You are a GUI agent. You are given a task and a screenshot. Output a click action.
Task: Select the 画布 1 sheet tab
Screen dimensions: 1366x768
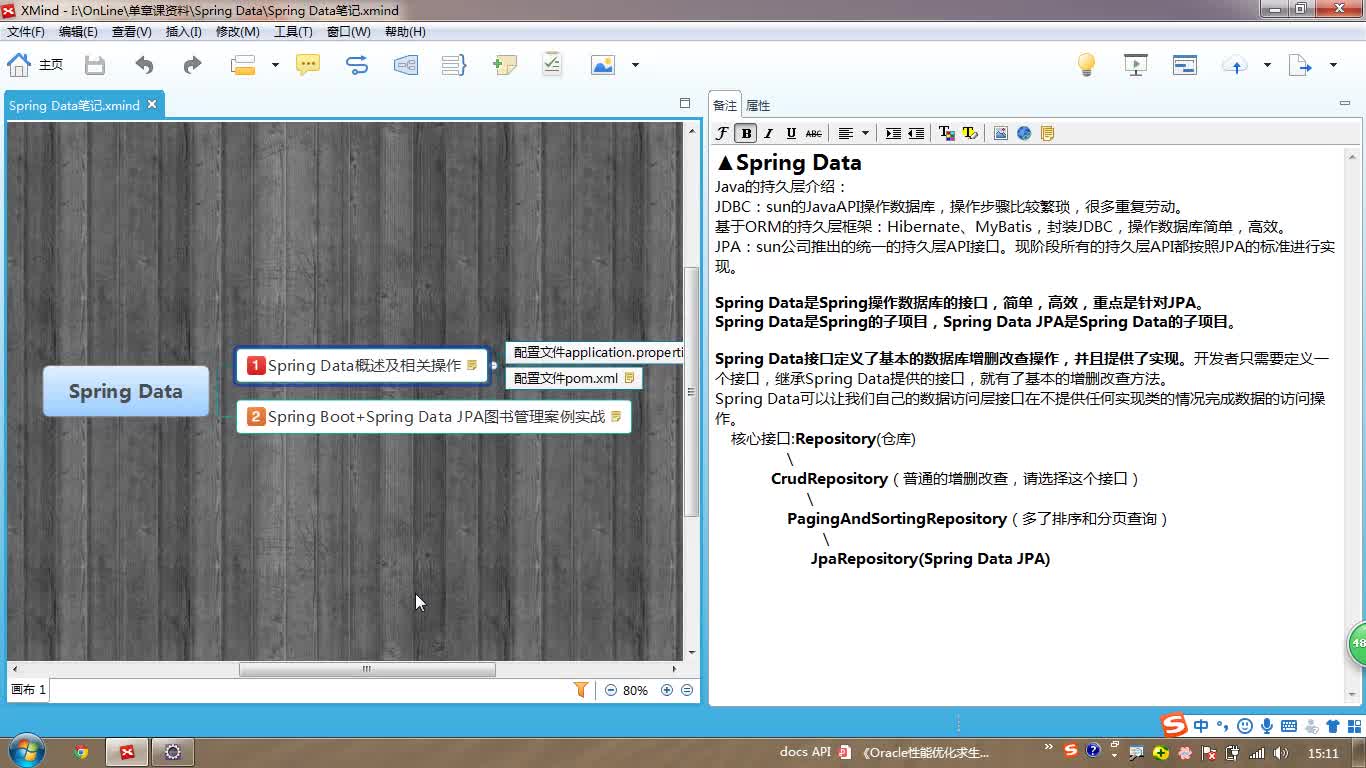click(x=28, y=690)
